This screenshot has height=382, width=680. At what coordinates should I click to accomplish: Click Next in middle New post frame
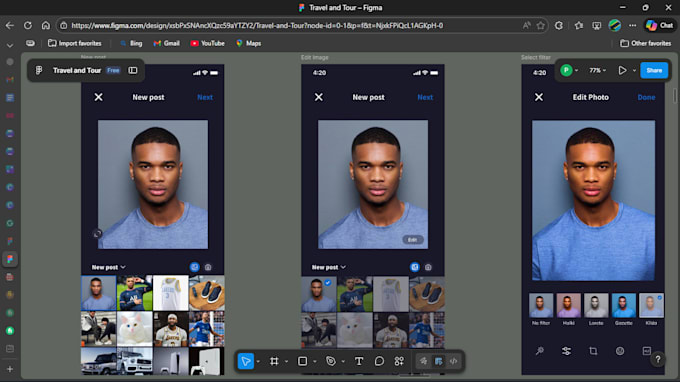coord(425,98)
